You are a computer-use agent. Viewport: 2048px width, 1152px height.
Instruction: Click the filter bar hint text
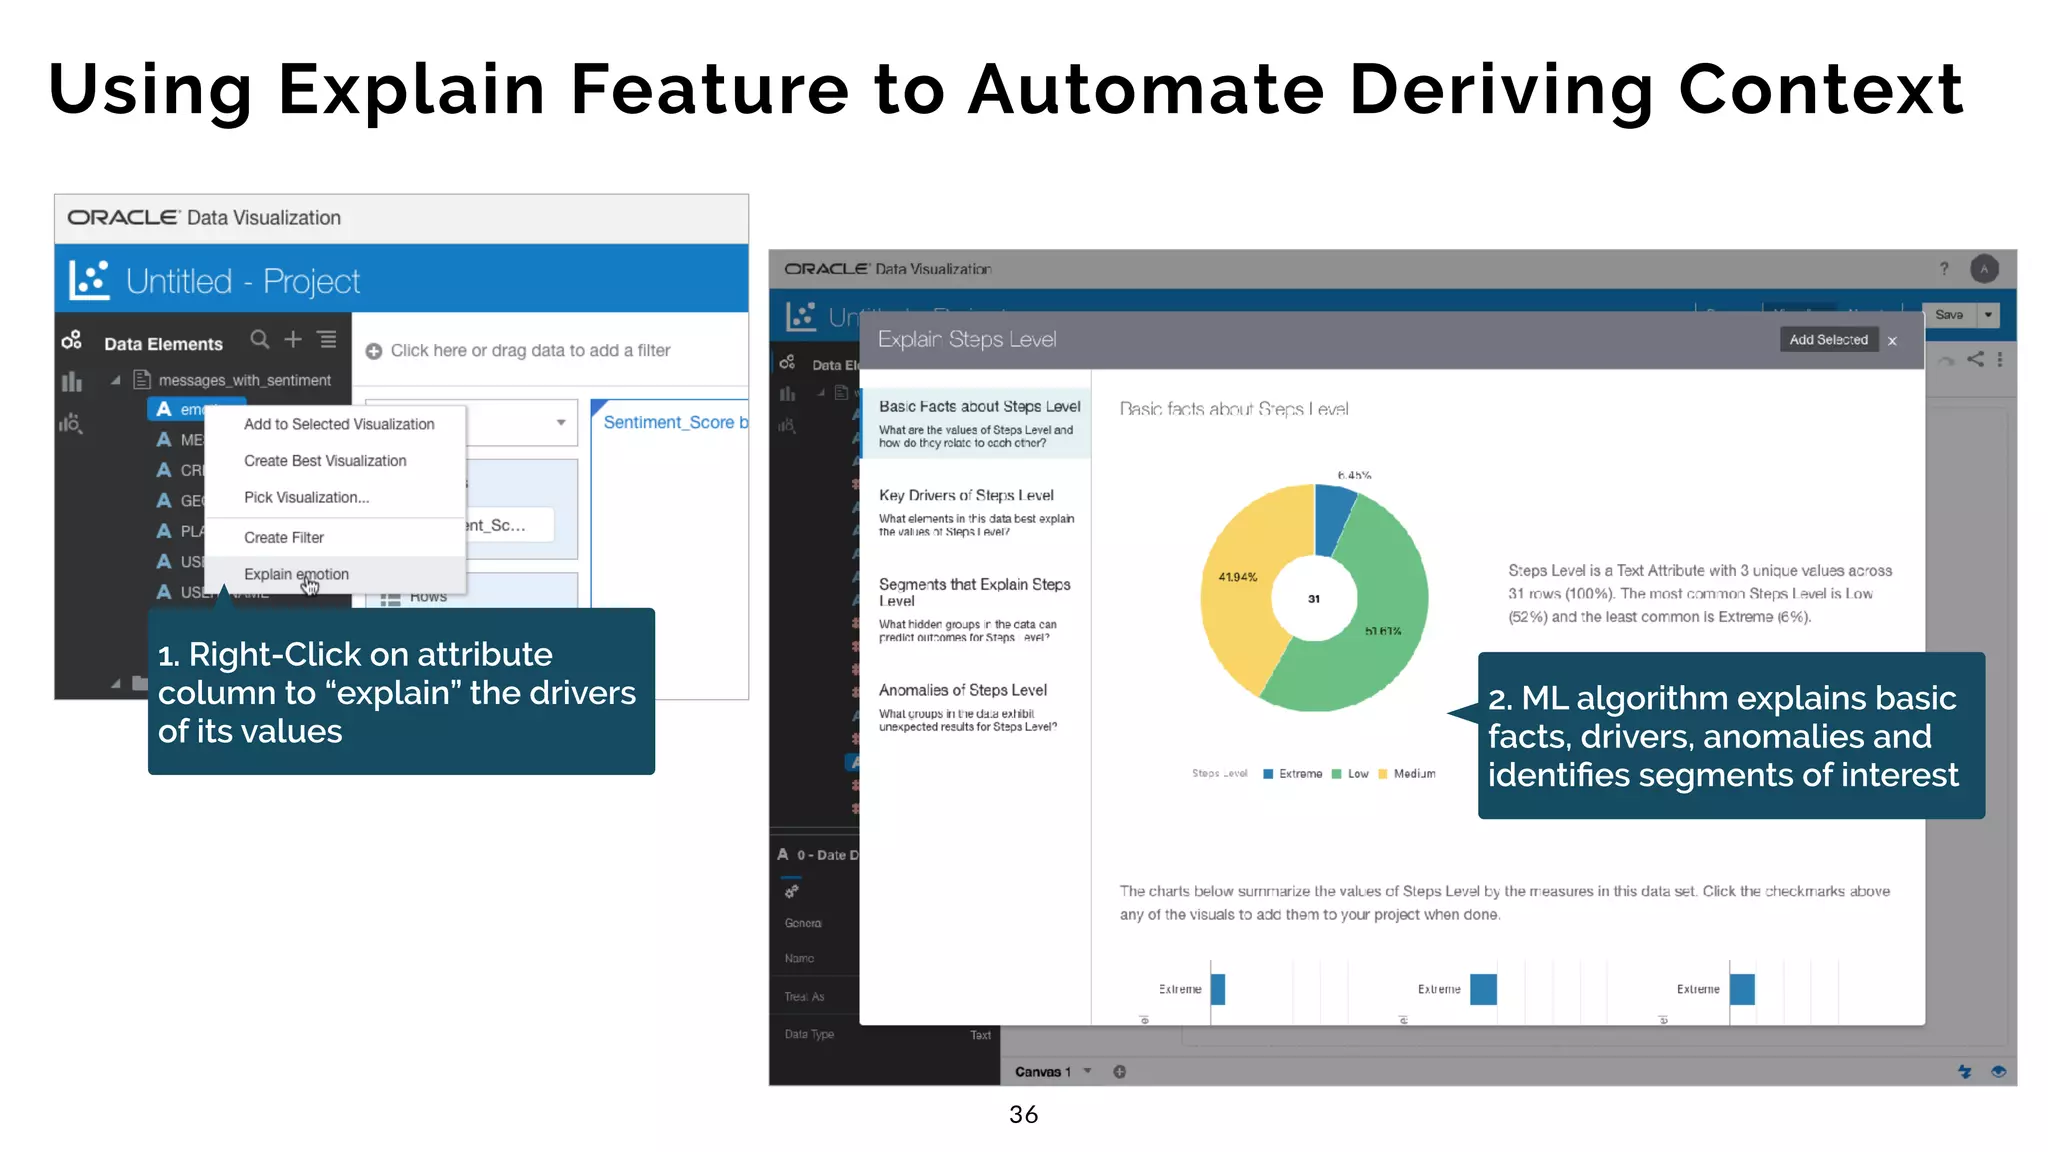(530, 351)
